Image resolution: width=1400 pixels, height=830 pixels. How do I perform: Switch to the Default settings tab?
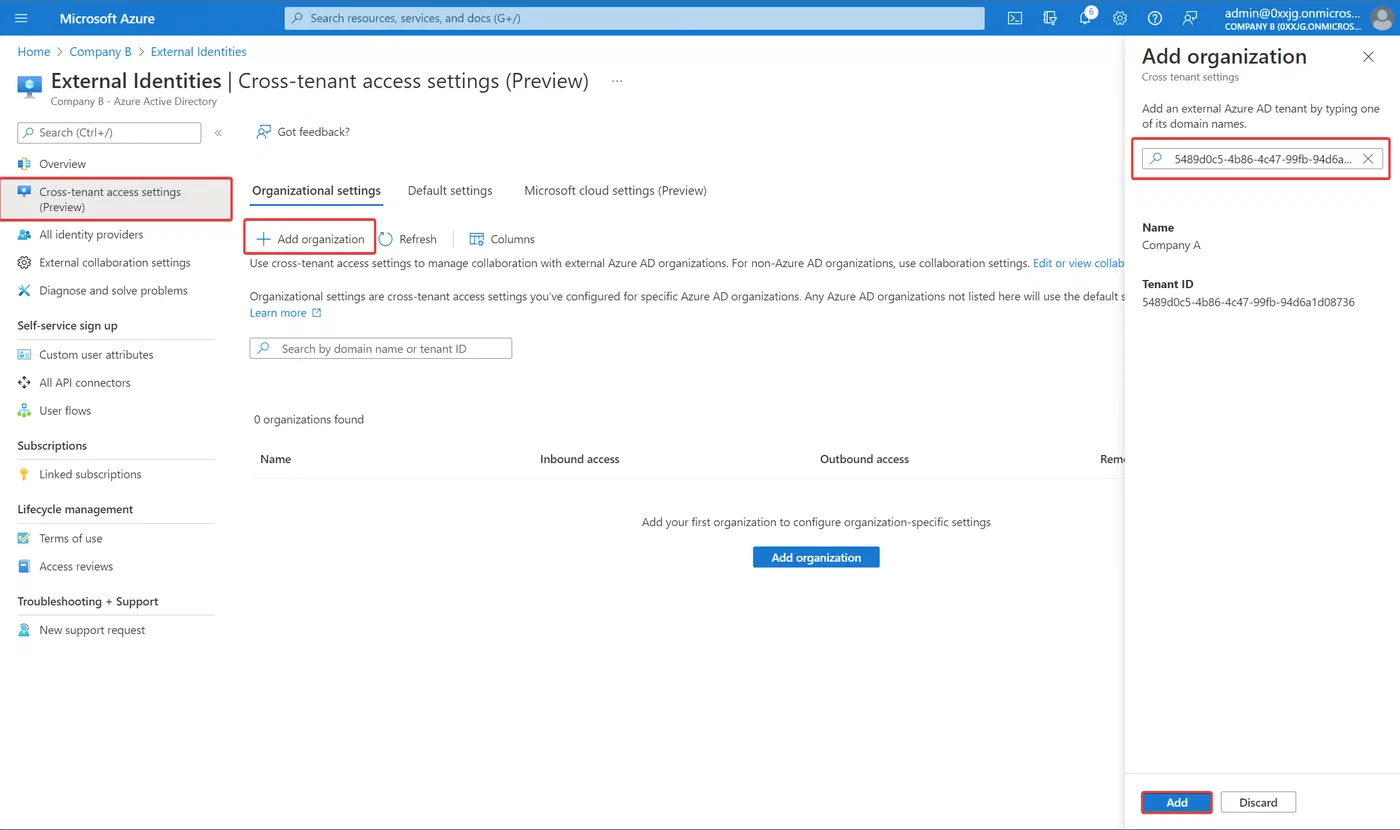pyautogui.click(x=450, y=190)
